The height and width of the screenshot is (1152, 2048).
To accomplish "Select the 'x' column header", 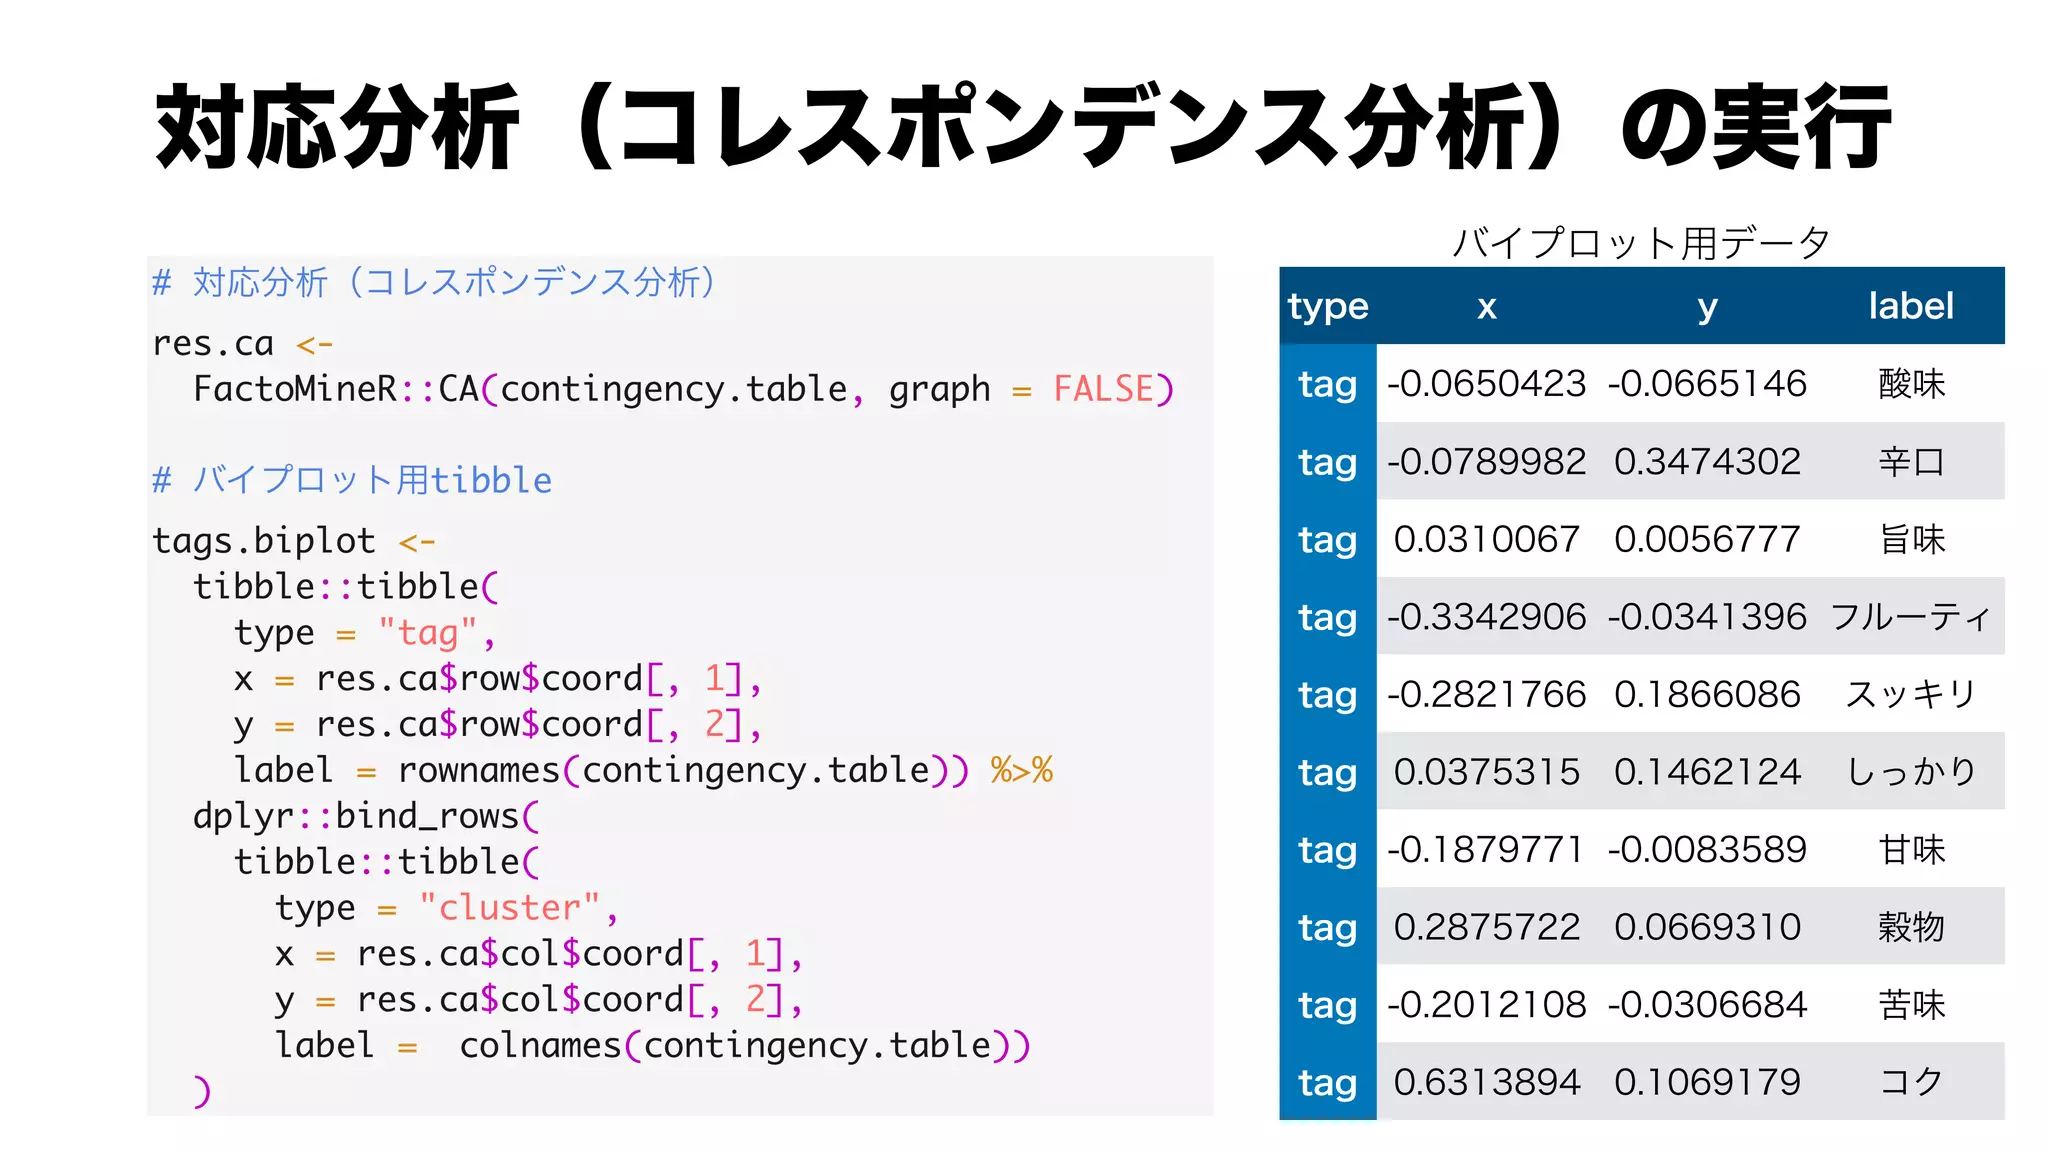I will click(x=1487, y=307).
